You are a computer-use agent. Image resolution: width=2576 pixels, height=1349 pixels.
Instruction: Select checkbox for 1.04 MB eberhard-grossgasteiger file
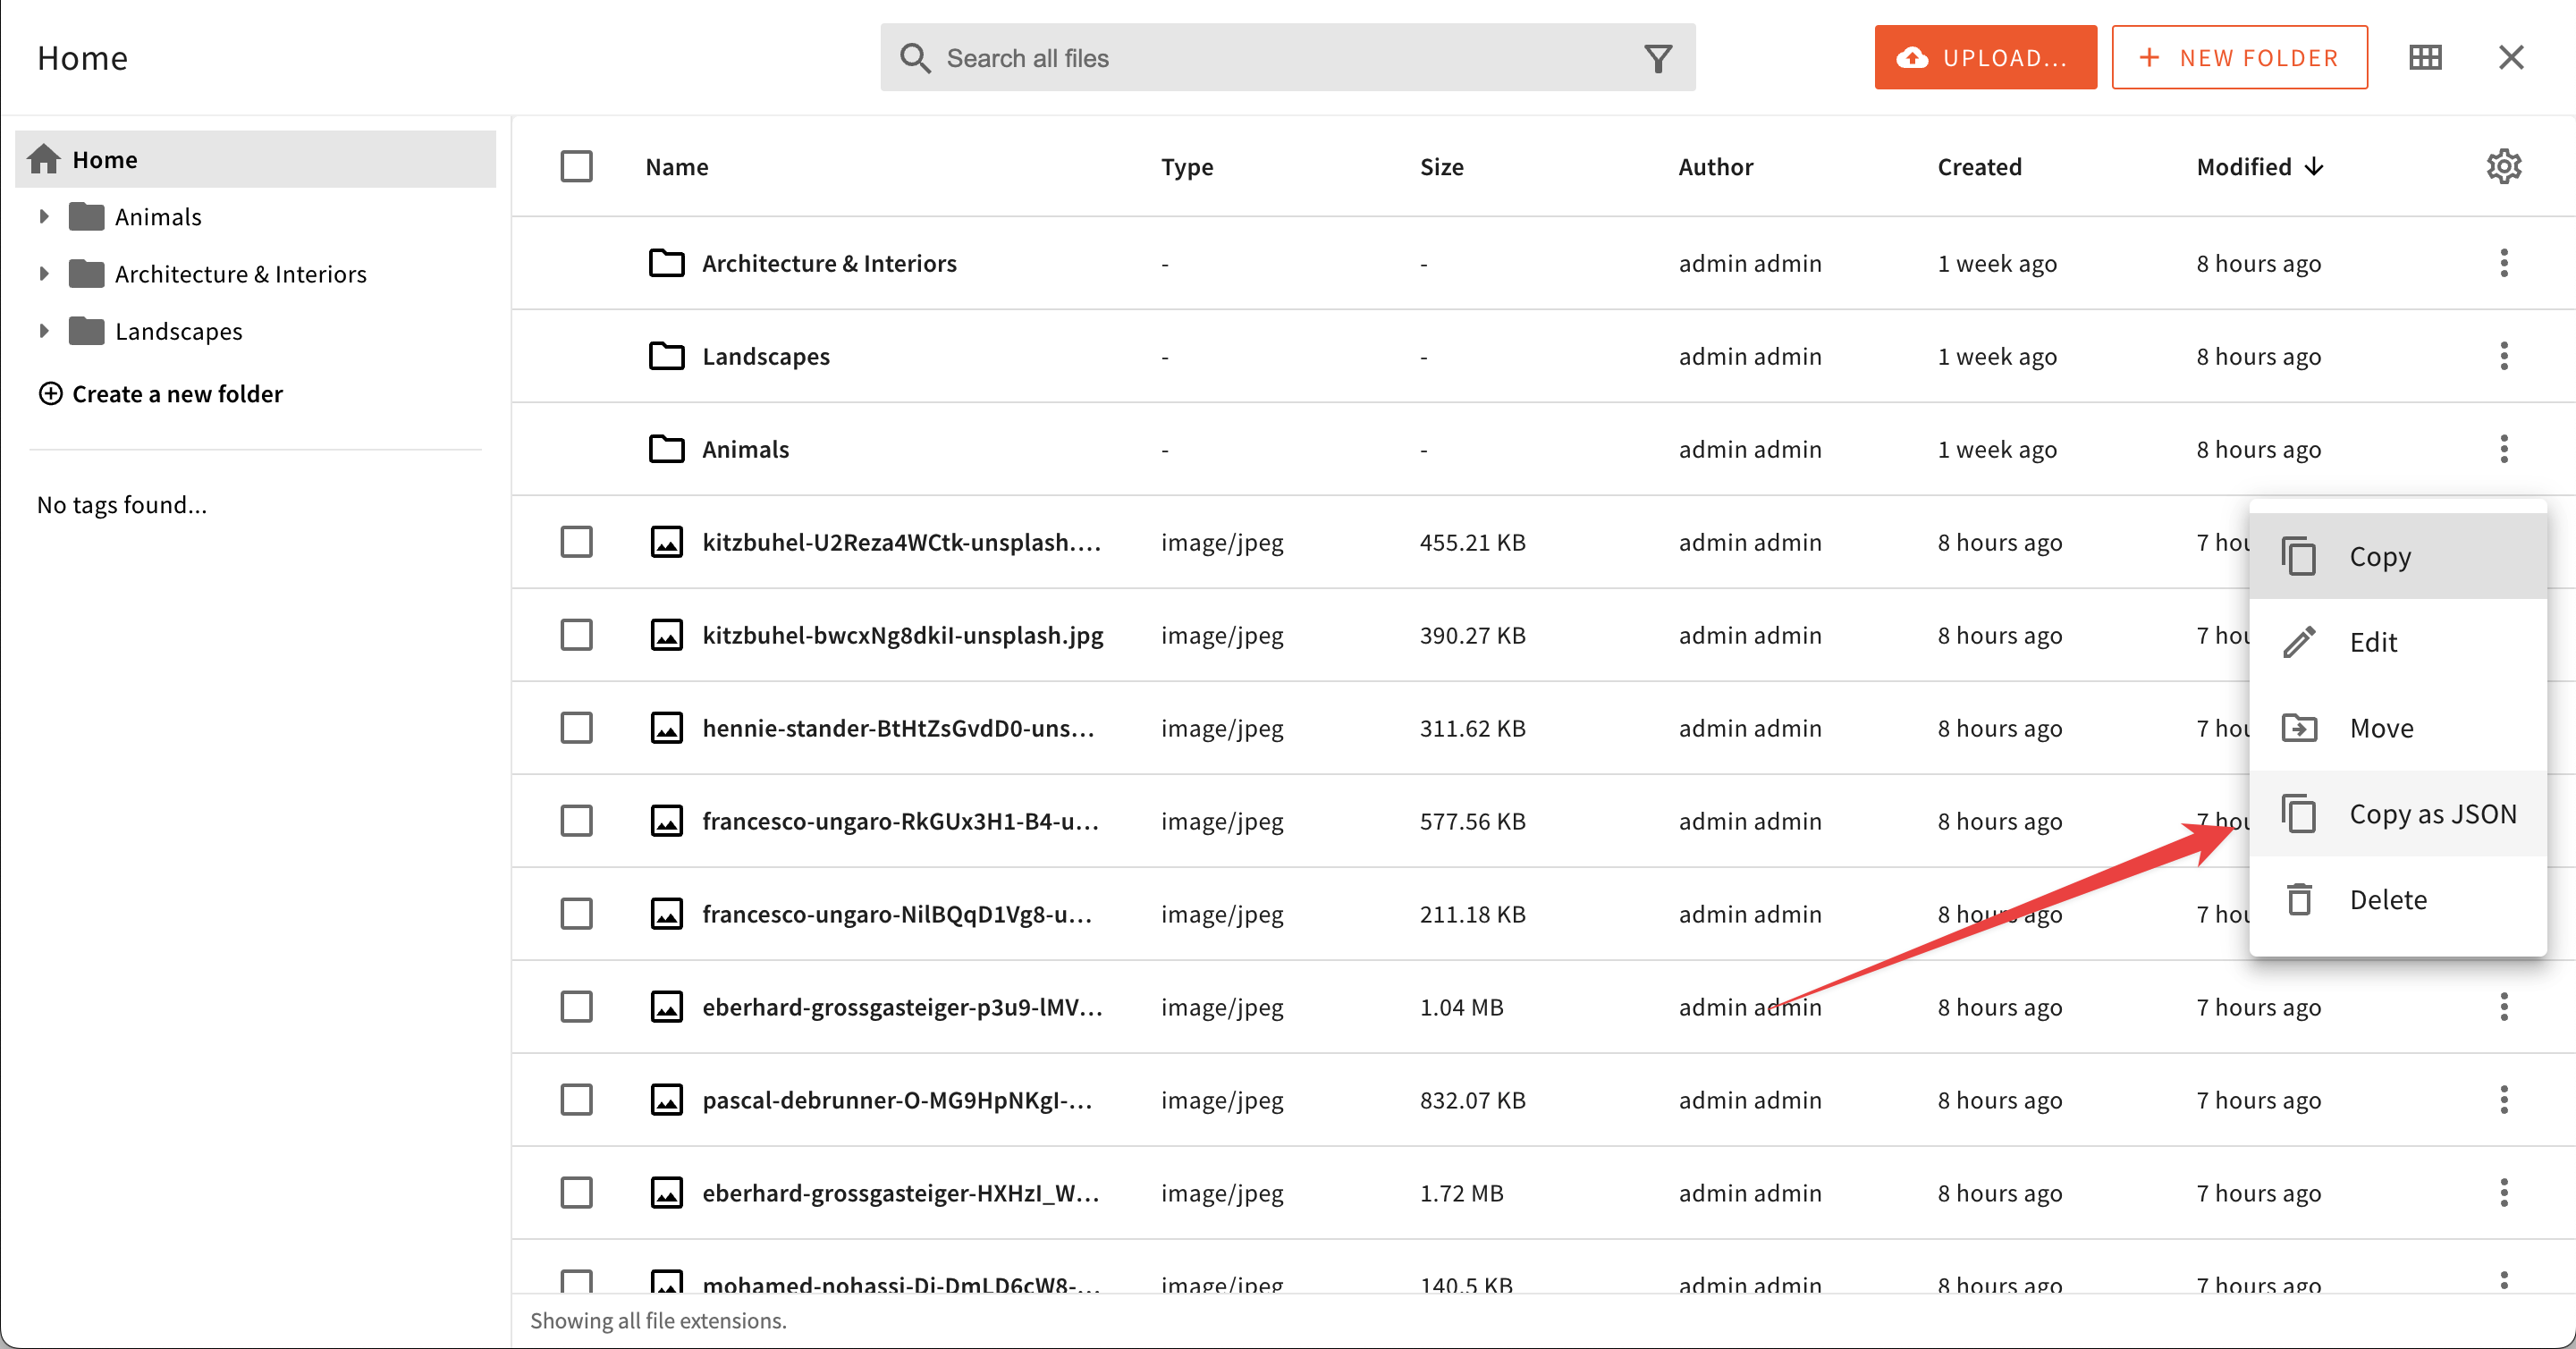tap(576, 1007)
